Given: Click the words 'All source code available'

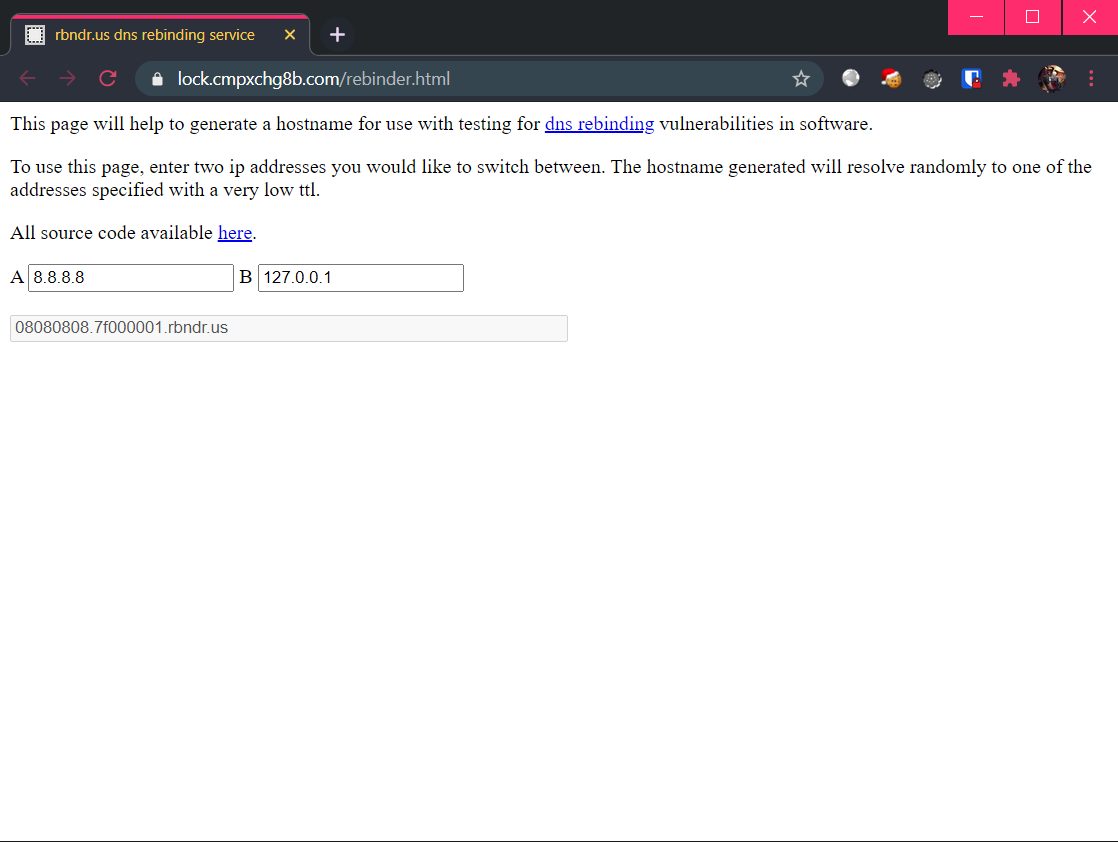Looking at the screenshot, I should click(x=111, y=233).
